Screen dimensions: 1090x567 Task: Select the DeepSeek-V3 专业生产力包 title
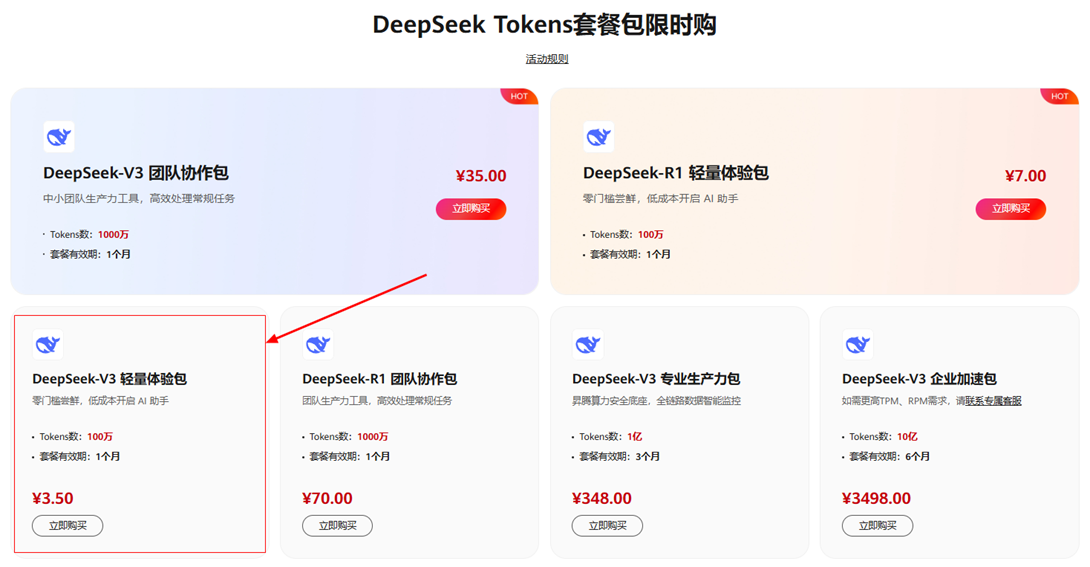(656, 379)
